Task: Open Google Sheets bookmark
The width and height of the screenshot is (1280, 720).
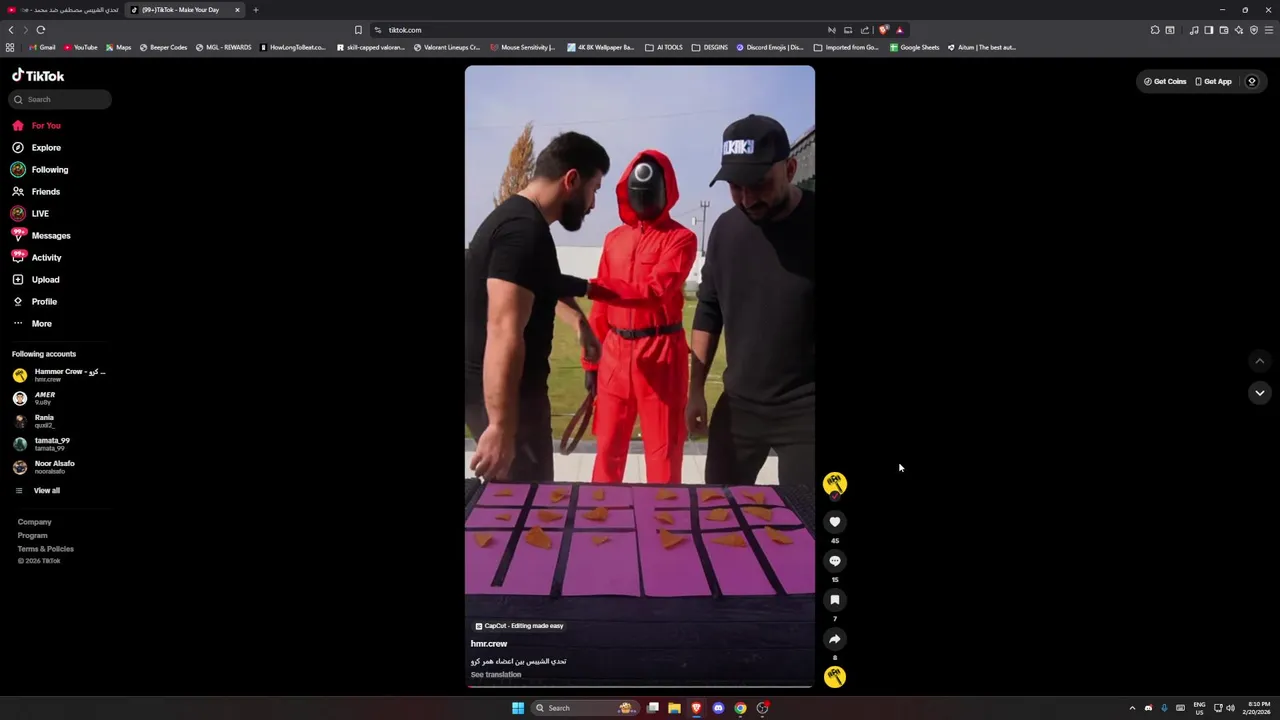Action: (x=914, y=47)
